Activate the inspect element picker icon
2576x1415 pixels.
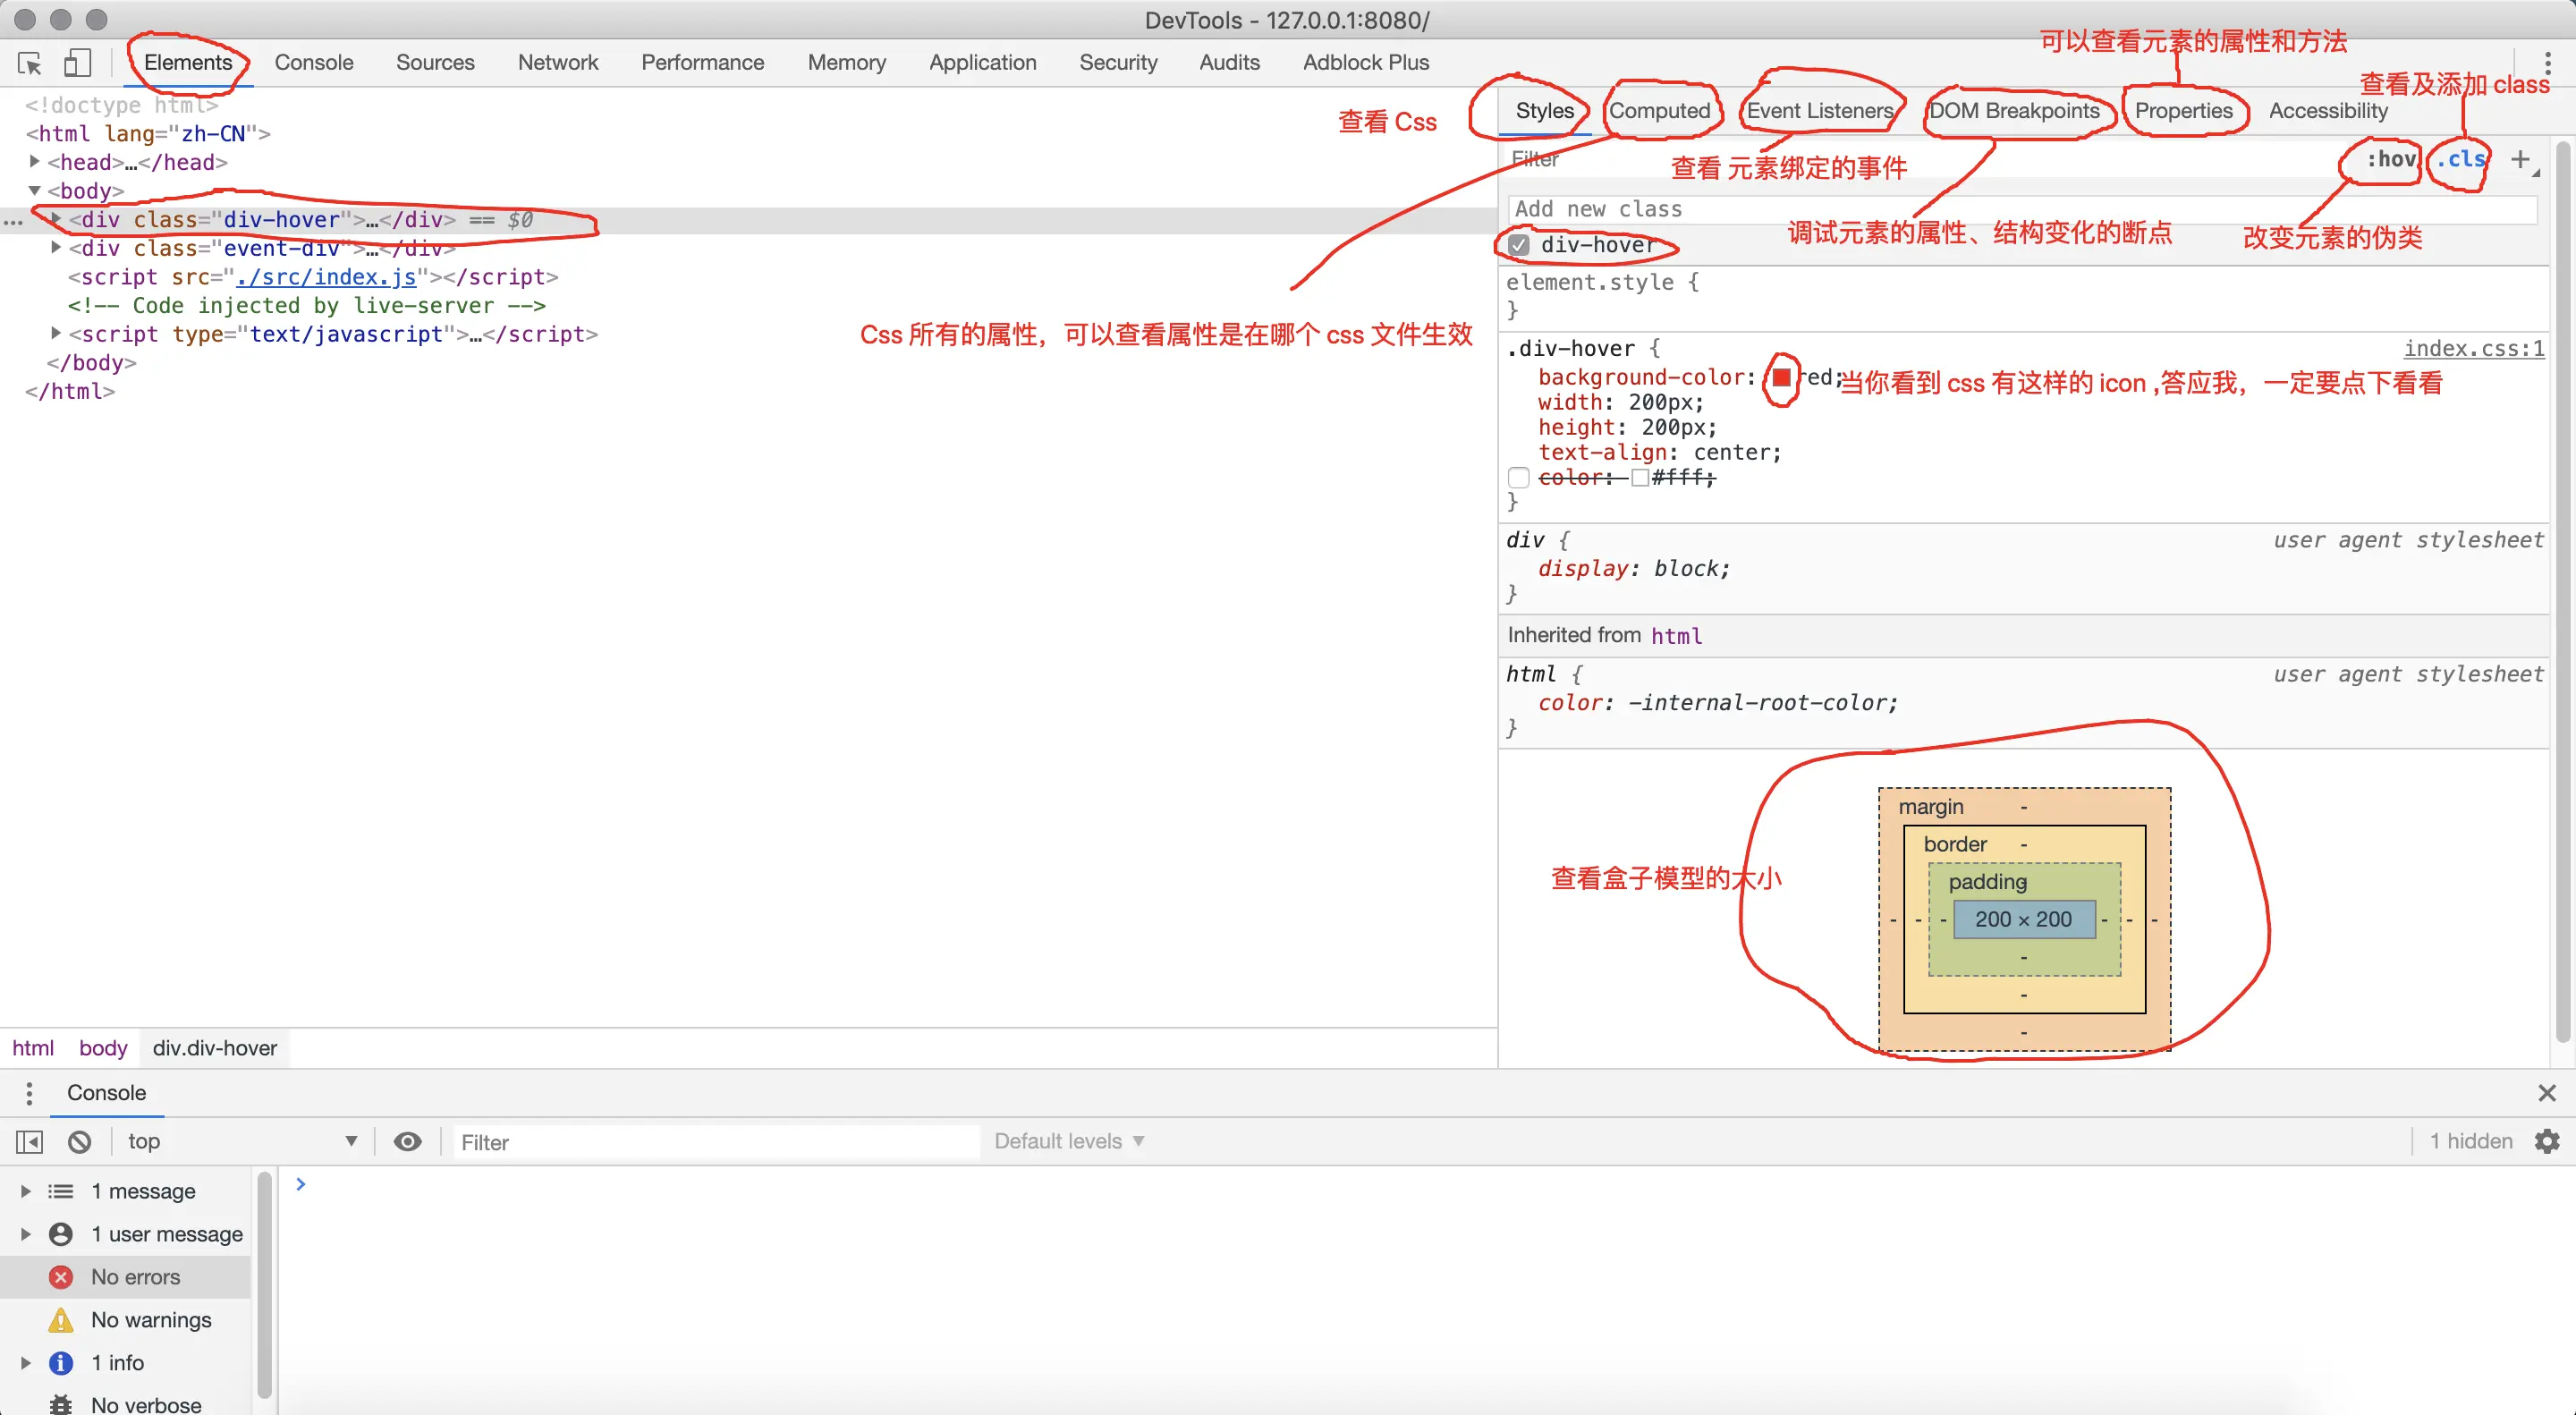pos(30,63)
